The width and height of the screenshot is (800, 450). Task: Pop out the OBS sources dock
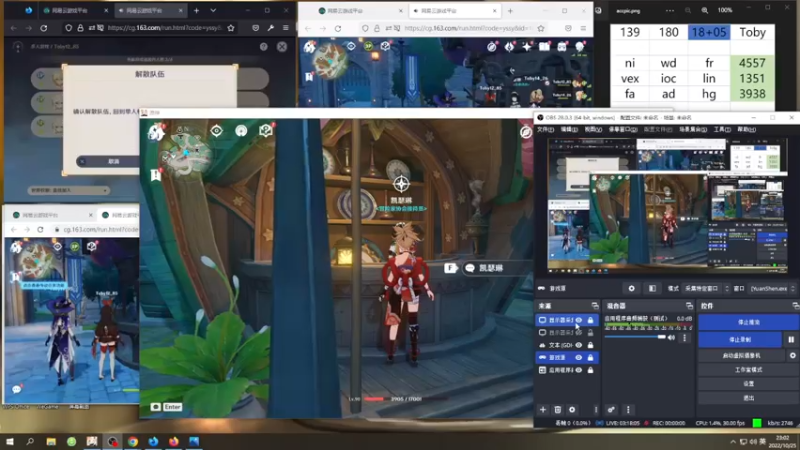point(595,306)
